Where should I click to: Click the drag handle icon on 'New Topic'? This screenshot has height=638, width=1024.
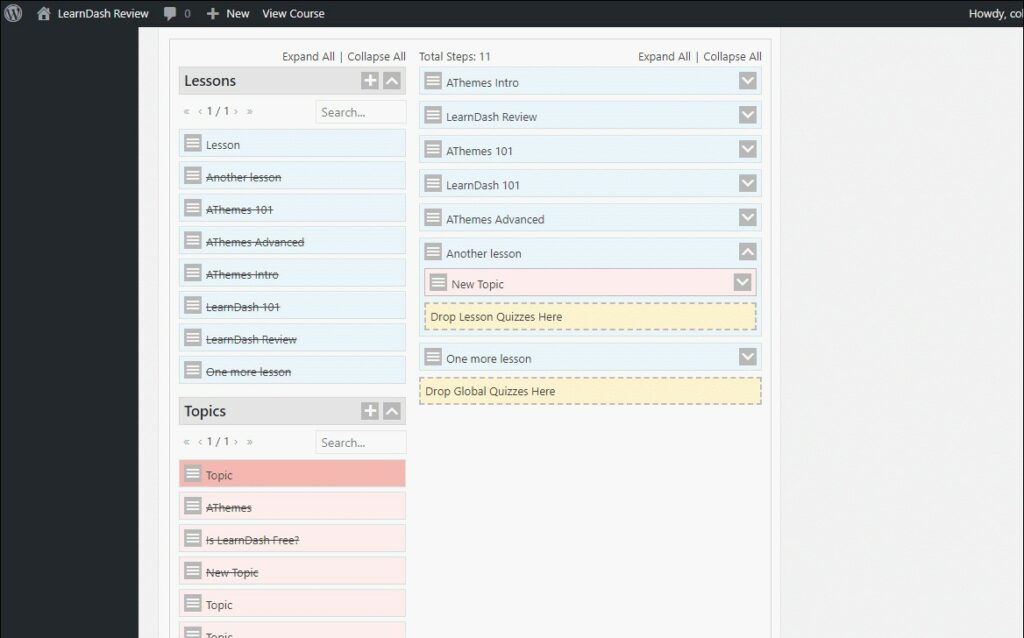tap(440, 282)
